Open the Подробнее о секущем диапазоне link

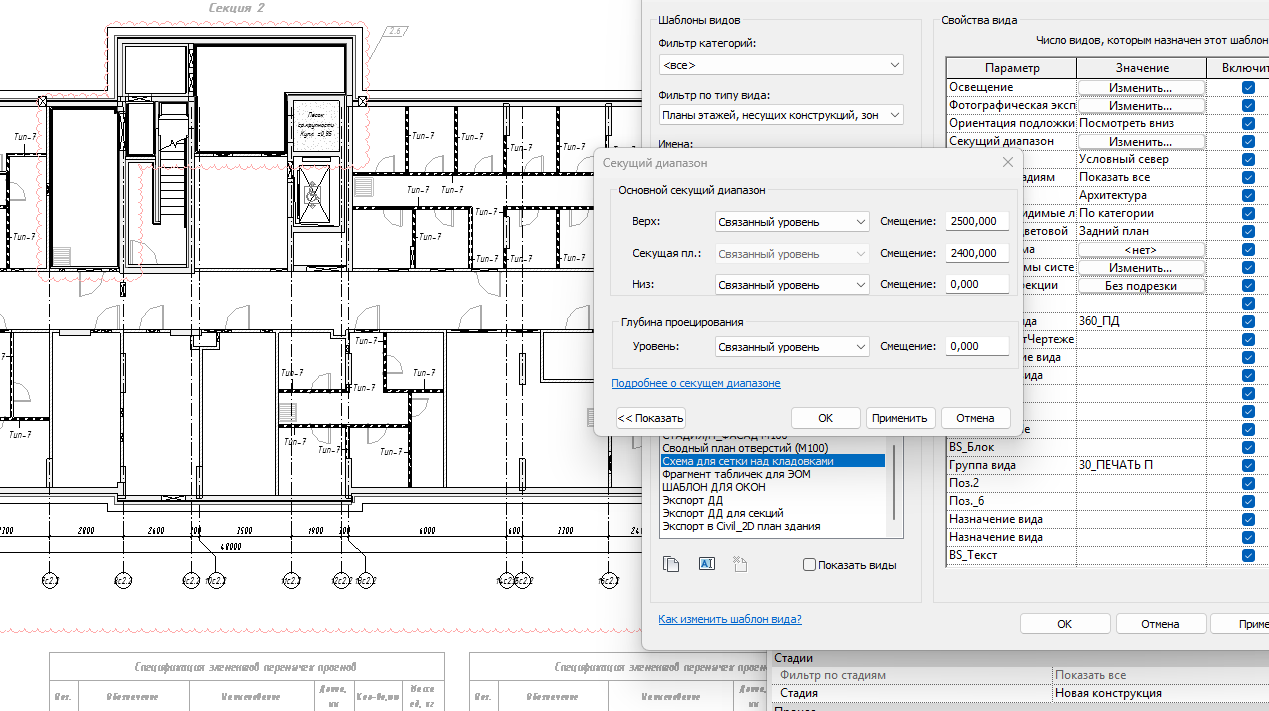[x=696, y=383]
